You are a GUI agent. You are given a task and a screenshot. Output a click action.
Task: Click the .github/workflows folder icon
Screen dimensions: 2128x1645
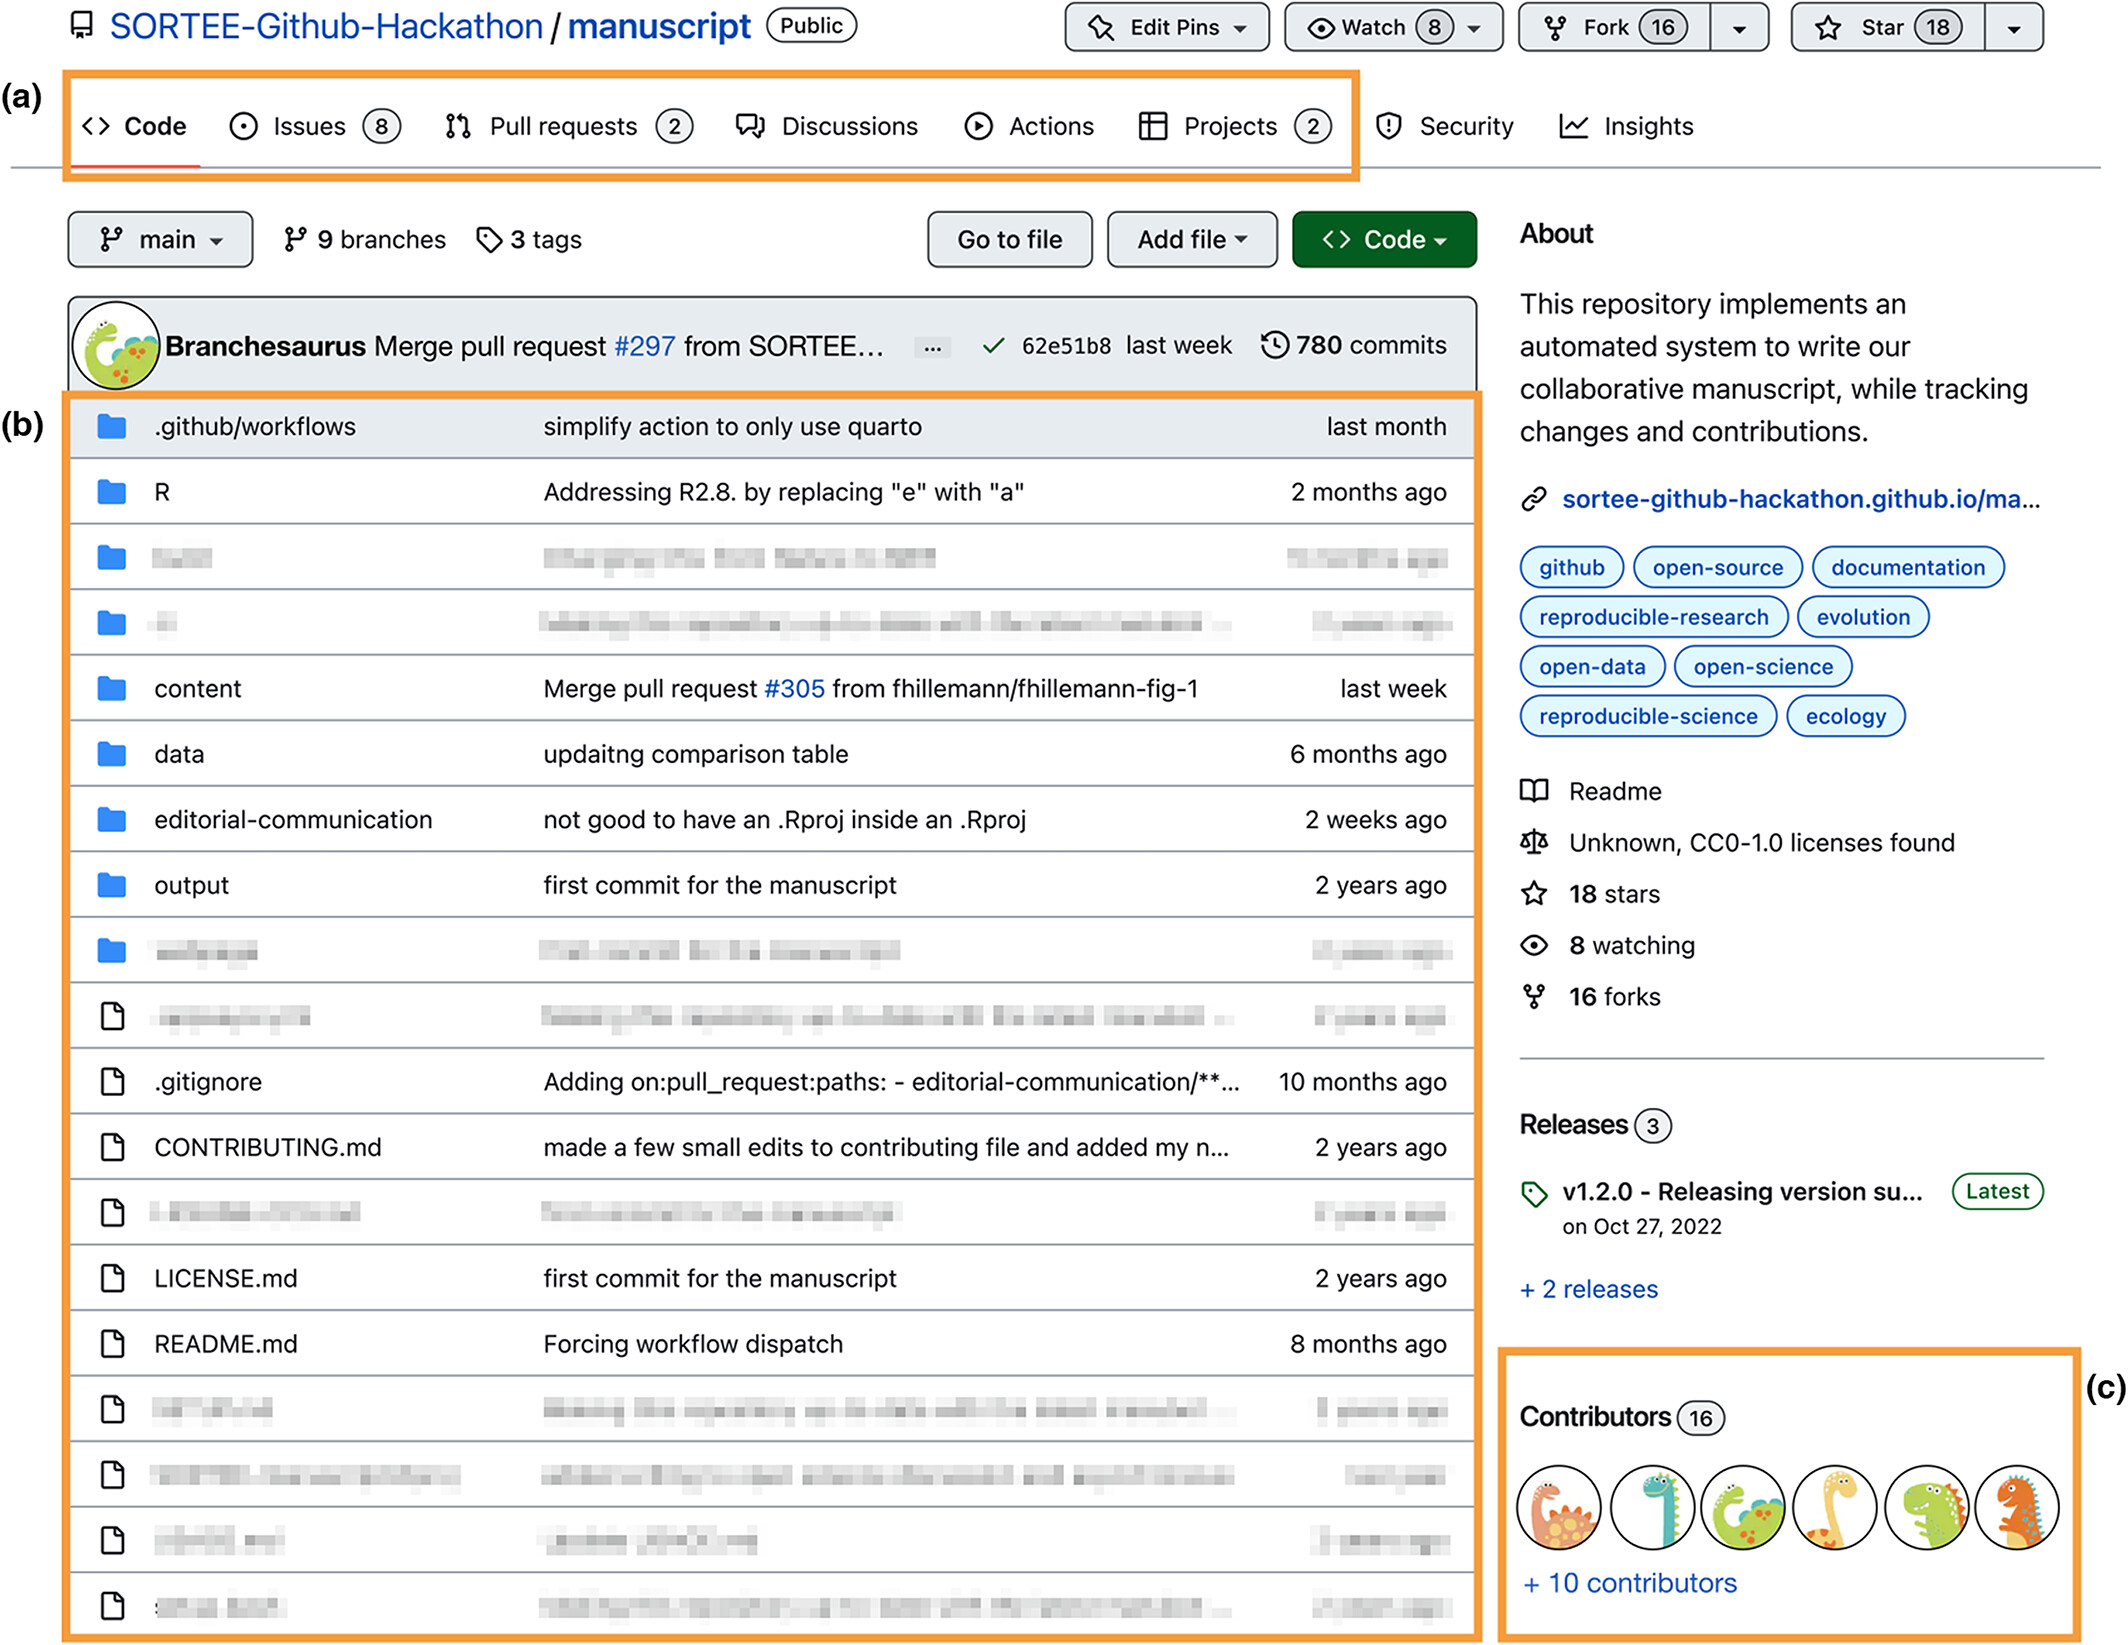(112, 427)
